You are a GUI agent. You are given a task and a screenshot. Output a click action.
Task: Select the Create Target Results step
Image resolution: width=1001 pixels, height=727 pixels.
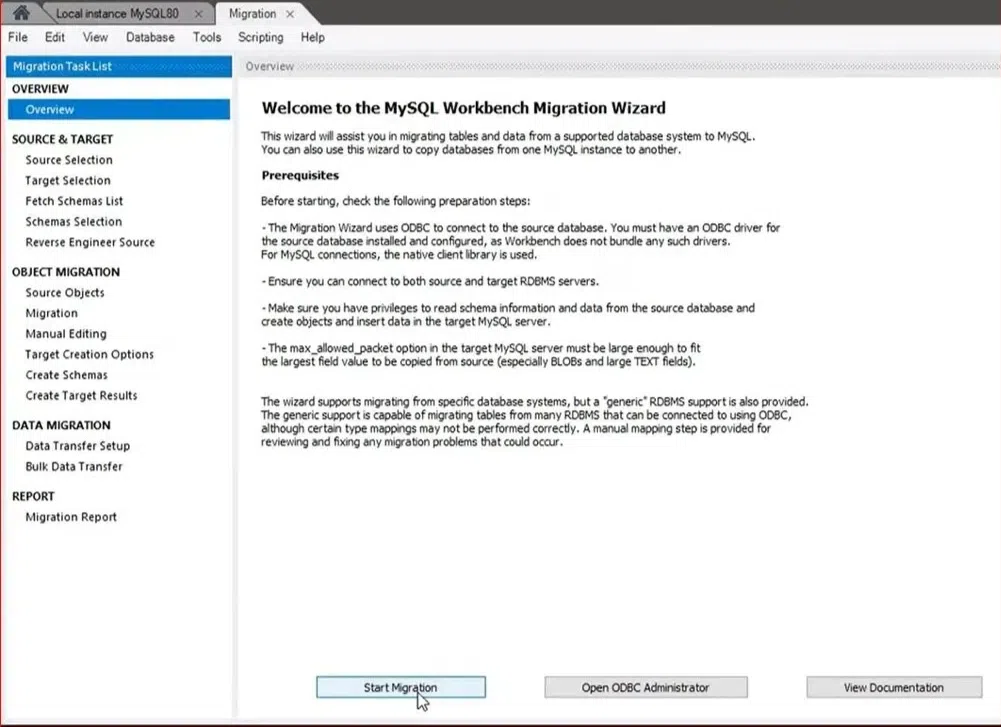(81, 395)
